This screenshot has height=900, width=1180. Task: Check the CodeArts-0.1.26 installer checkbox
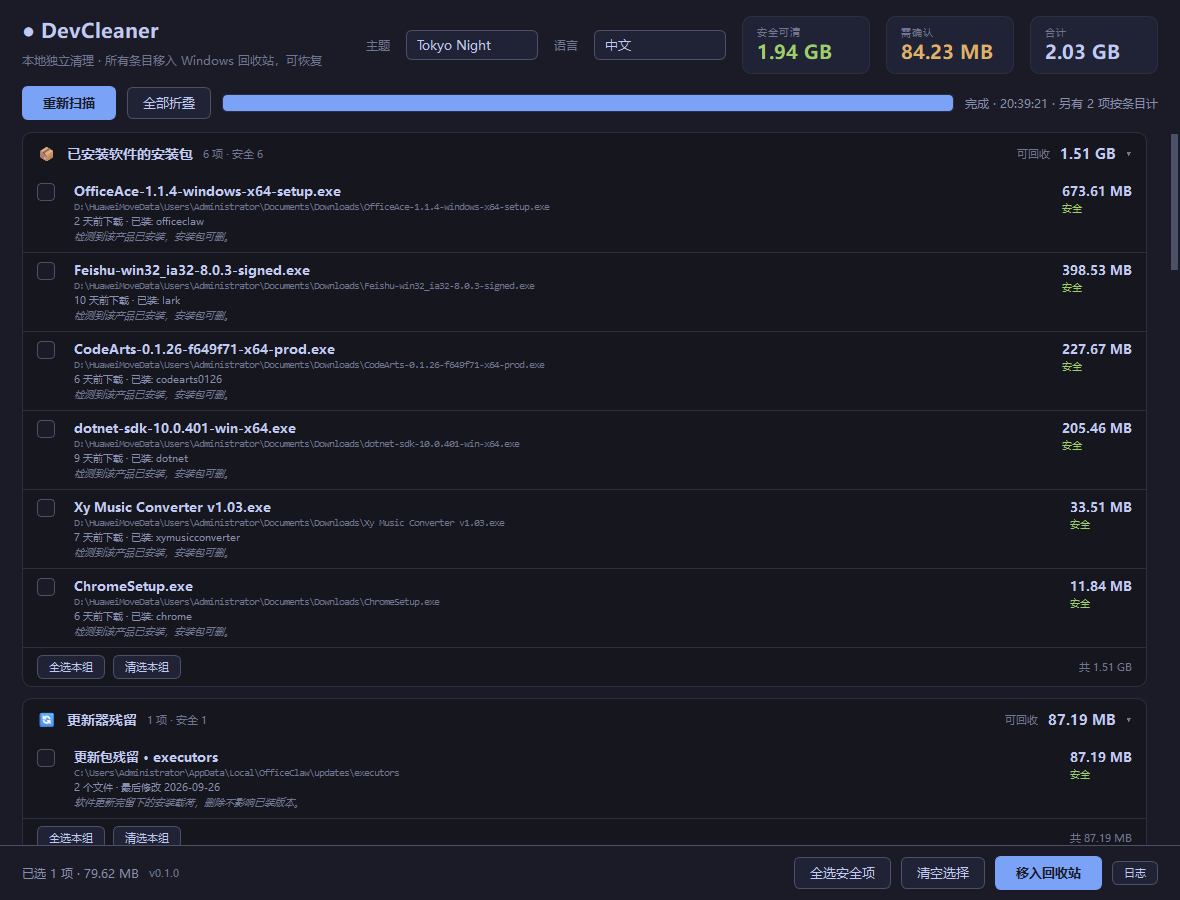tap(46, 350)
